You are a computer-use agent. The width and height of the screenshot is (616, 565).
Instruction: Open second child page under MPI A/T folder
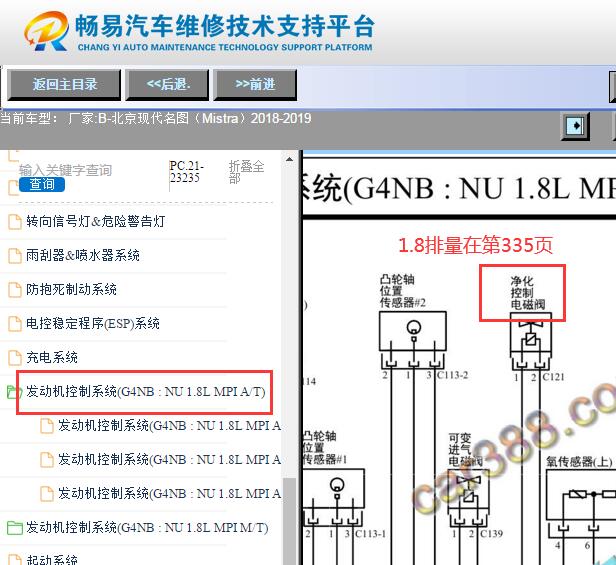click(169, 459)
